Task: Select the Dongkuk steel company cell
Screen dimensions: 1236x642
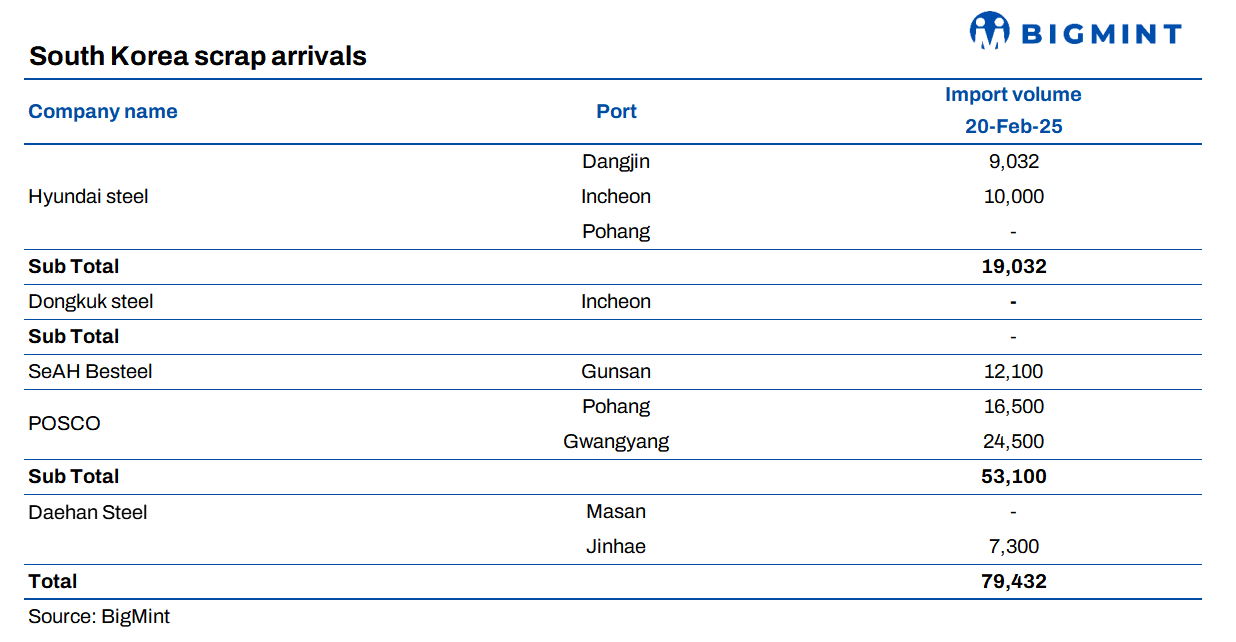Action: click(91, 302)
